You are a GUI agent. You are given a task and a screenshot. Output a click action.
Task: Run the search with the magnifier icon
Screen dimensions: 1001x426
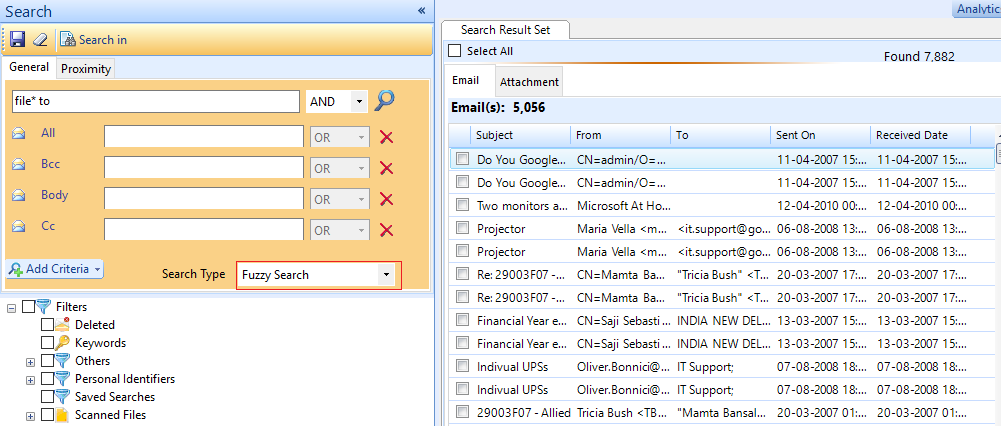[385, 100]
